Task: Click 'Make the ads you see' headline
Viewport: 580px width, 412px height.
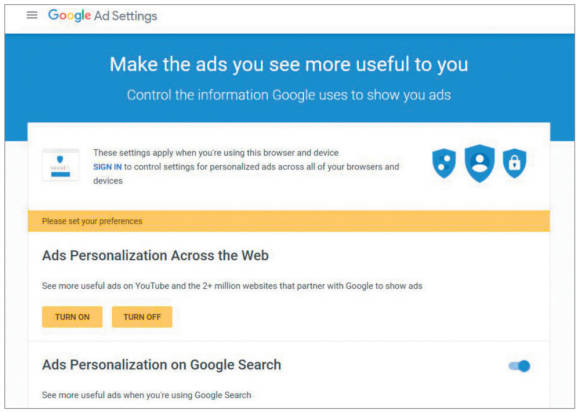Action: [x=289, y=64]
